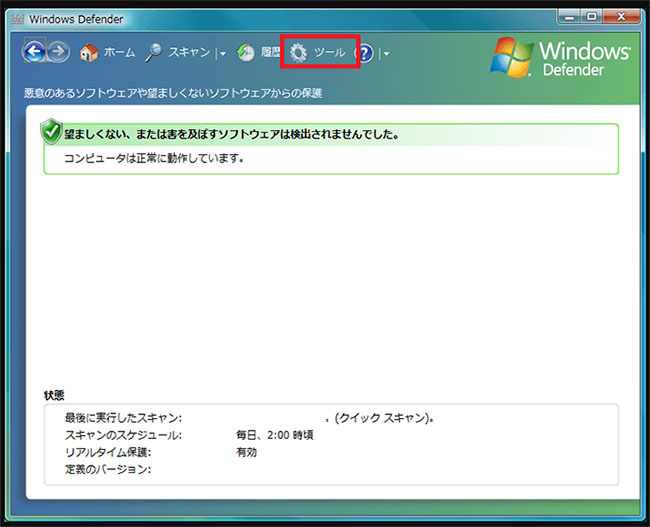This screenshot has height=527, width=650.
Task: Click the 状態 section heading
Action: pos(54,395)
